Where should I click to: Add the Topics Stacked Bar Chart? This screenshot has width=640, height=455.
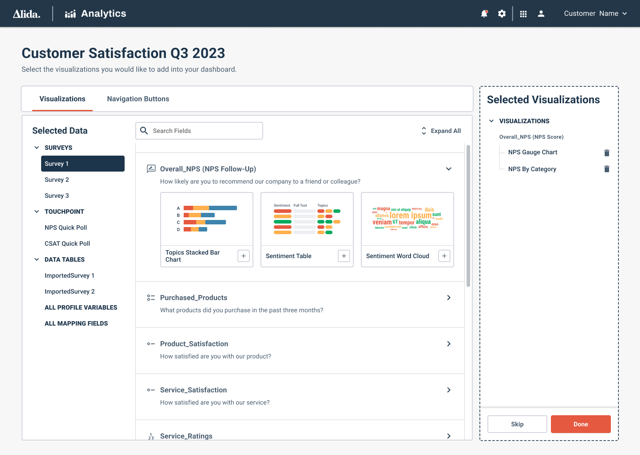pos(243,256)
